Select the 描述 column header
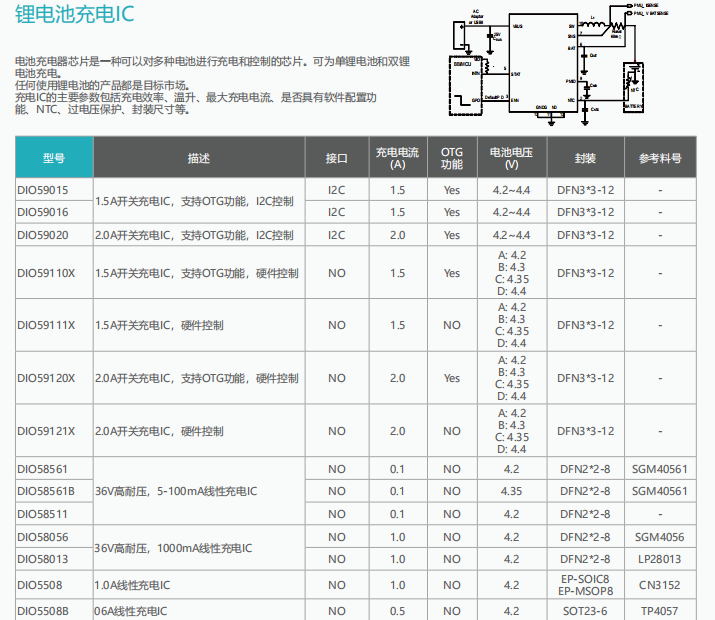Screen dimensions: 715x620 coord(199,158)
